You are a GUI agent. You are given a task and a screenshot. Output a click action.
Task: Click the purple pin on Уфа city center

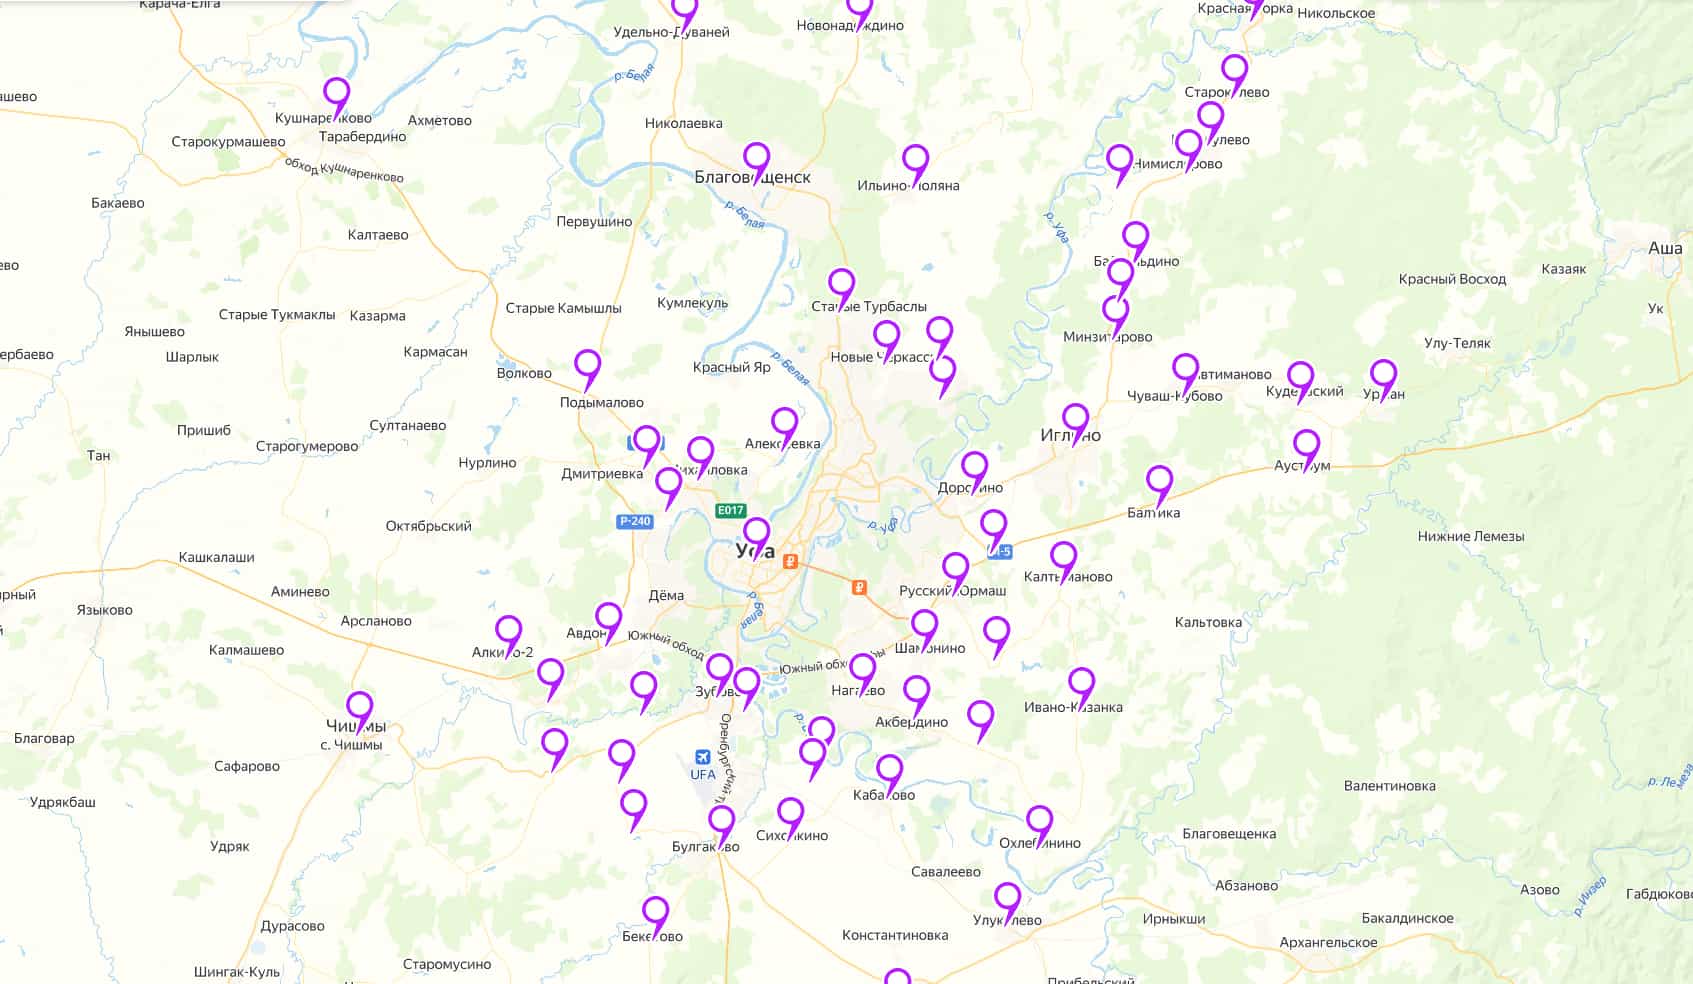[757, 537]
